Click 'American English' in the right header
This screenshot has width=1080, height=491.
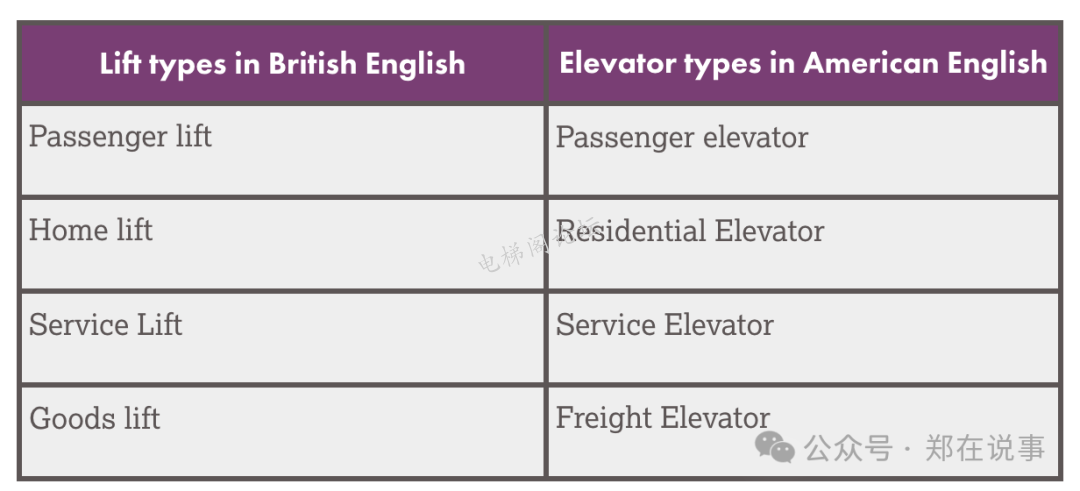point(926,63)
